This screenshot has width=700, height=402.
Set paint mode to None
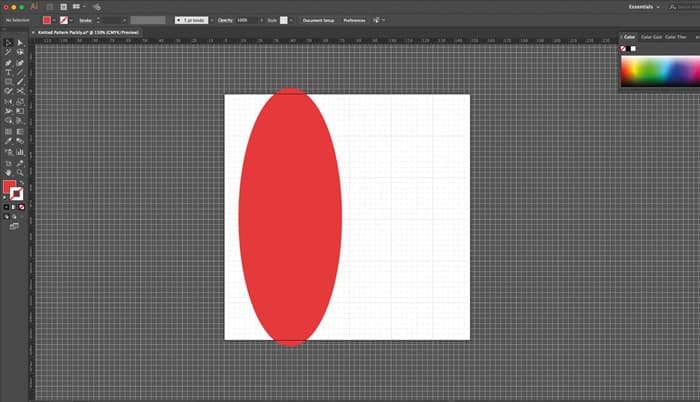click(21, 207)
